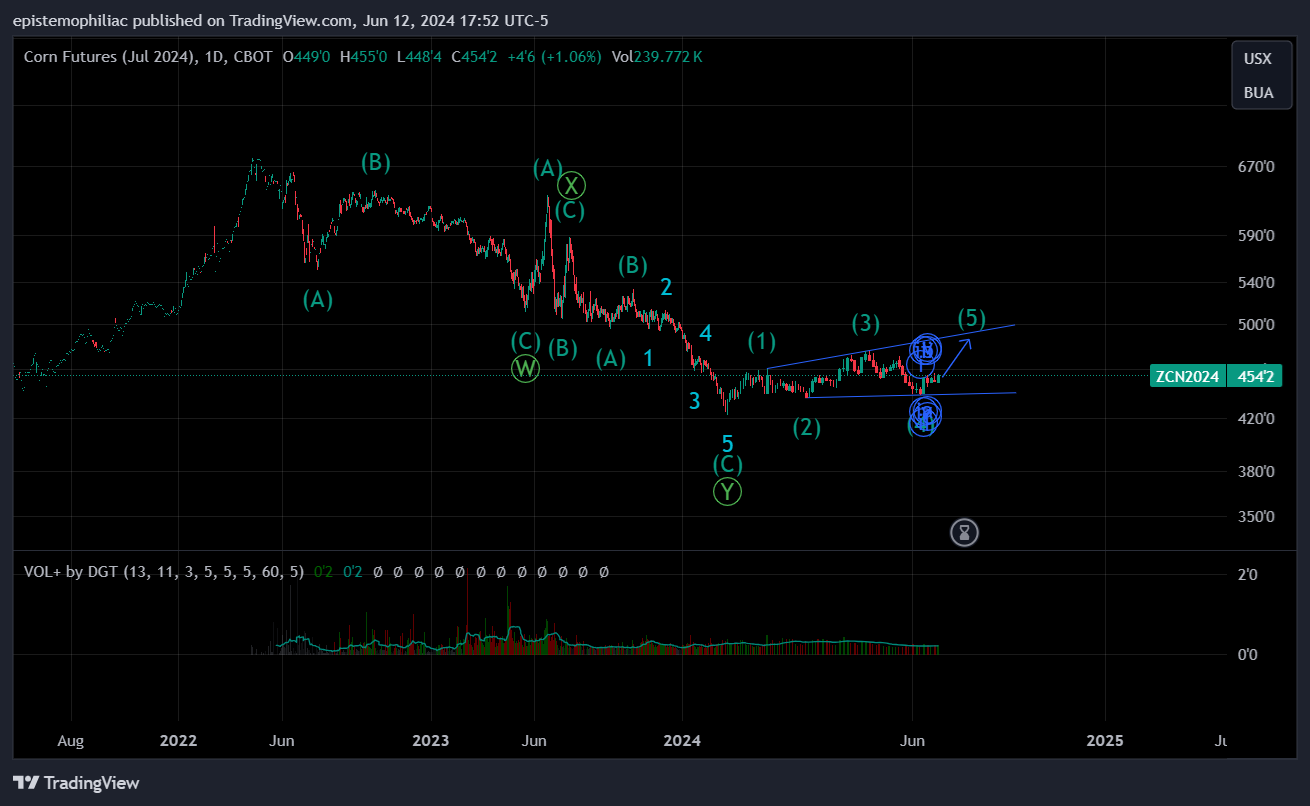
Task: Select the cyan wave 3 label
Action: point(694,402)
